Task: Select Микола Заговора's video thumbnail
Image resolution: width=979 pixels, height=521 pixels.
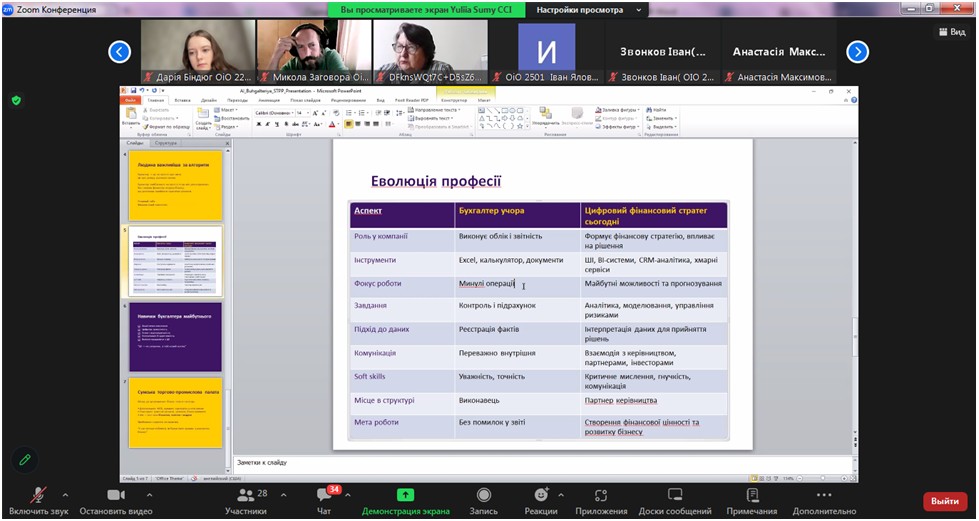Action: click(x=313, y=52)
